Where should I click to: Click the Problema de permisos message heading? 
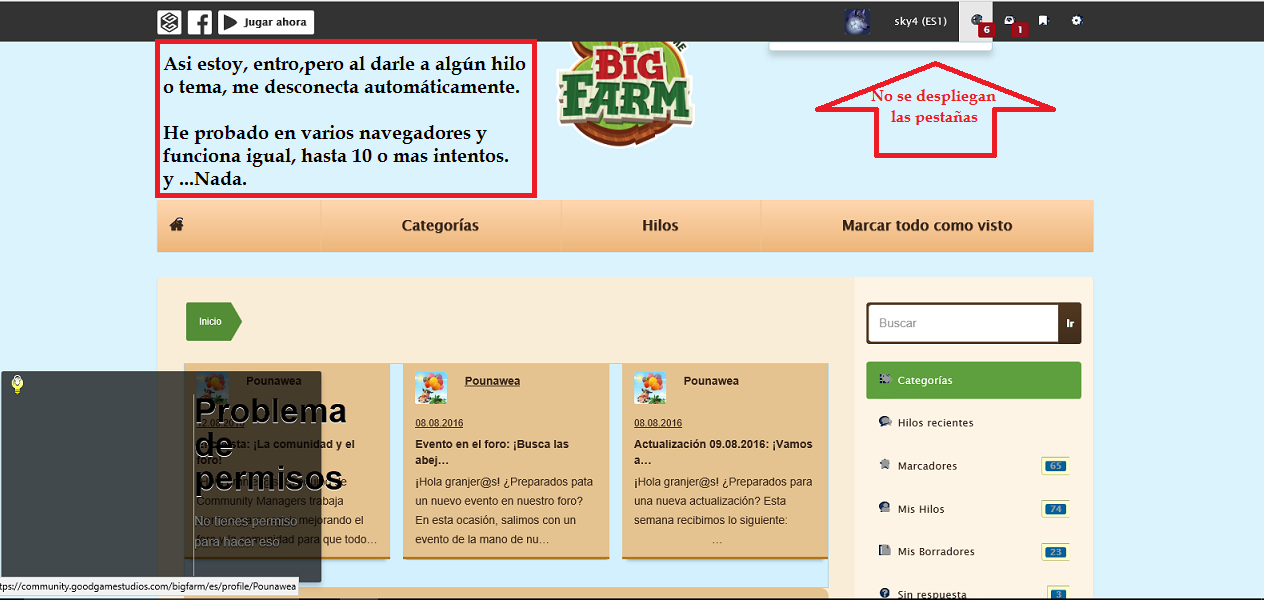[x=270, y=444]
